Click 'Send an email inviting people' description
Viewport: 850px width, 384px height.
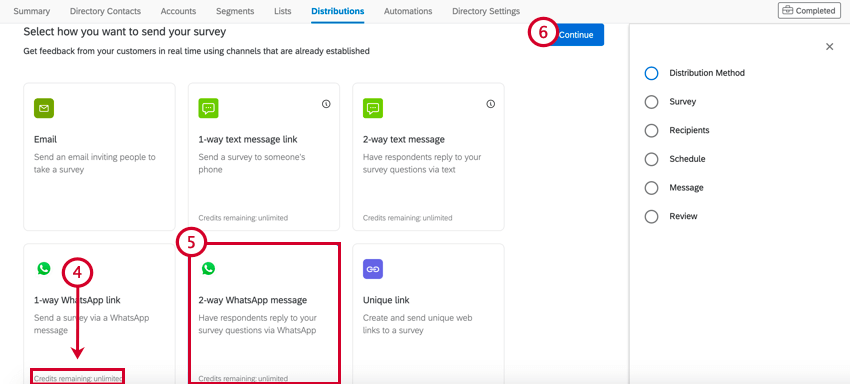(x=95, y=163)
